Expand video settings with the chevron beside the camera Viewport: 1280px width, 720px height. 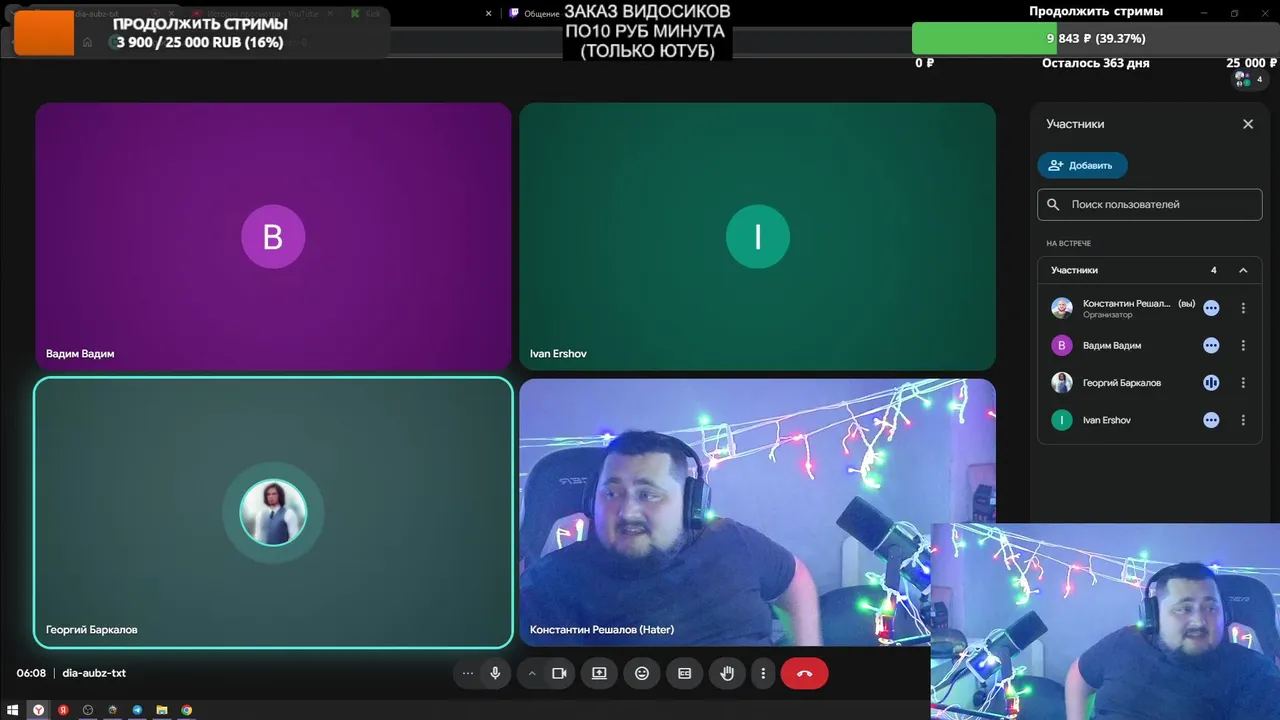532,673
